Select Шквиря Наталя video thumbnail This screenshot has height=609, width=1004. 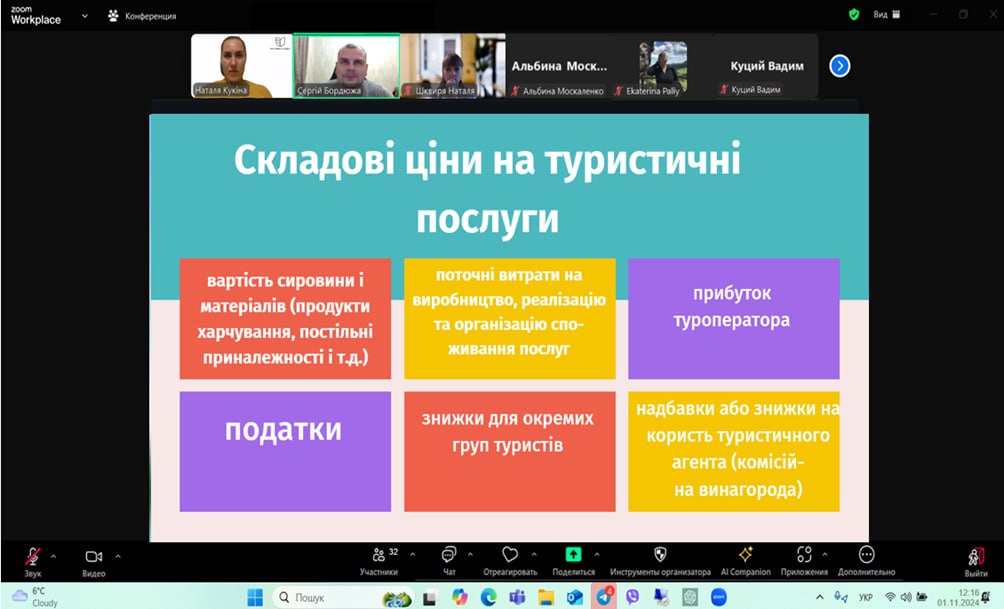pos(453,65)
